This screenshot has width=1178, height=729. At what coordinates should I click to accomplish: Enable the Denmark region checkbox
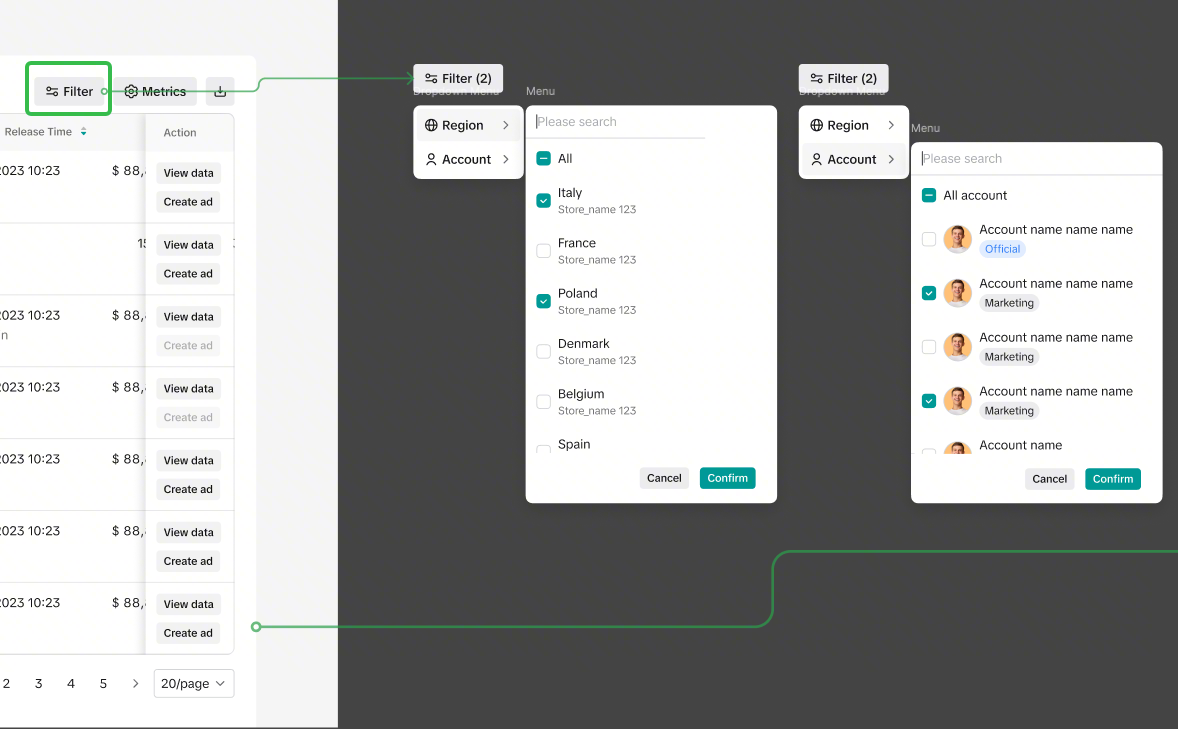coord(544,351)
